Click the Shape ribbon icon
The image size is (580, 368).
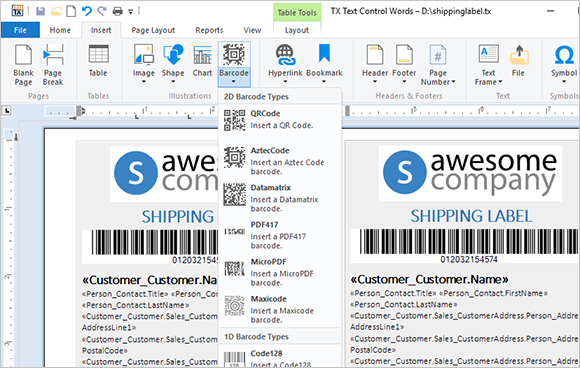coord(173,55)
